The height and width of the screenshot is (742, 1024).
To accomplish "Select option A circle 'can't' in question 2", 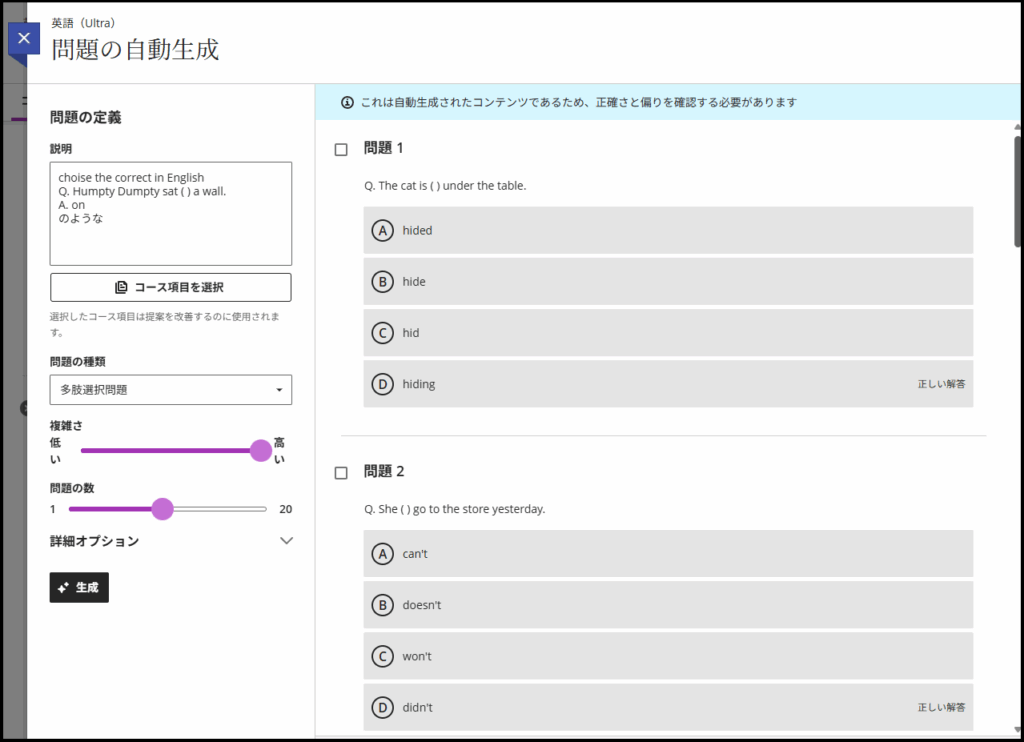I will coord(382,554).
